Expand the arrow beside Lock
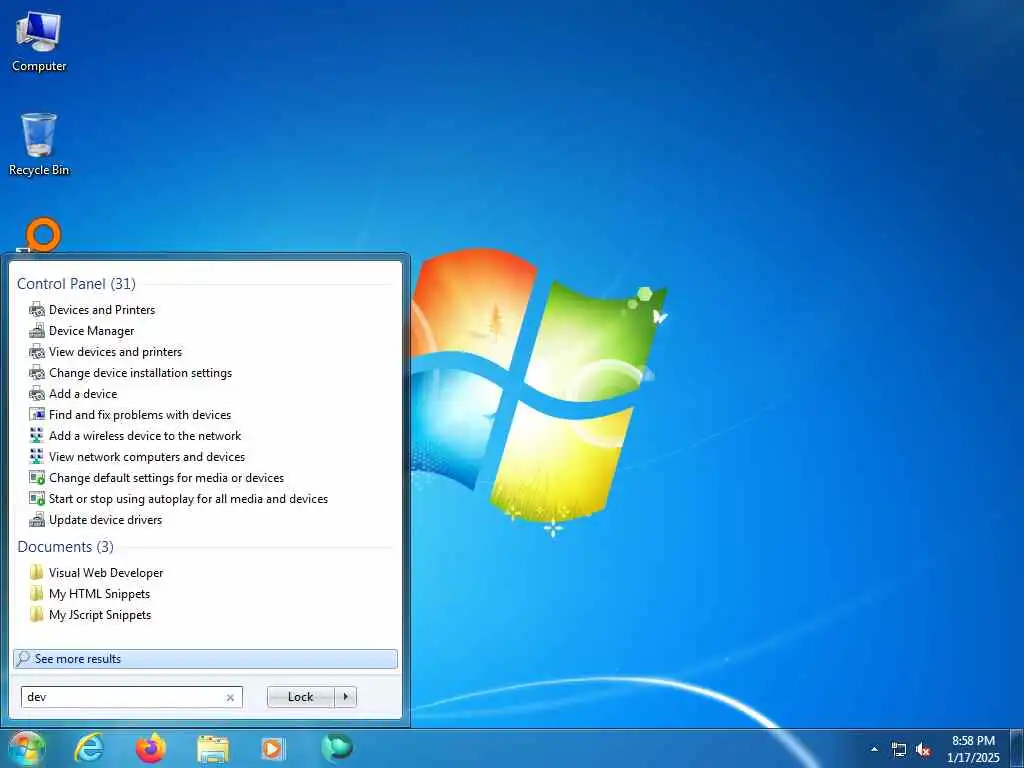The width and height of the screenshot is (1024, 768). 345,697
